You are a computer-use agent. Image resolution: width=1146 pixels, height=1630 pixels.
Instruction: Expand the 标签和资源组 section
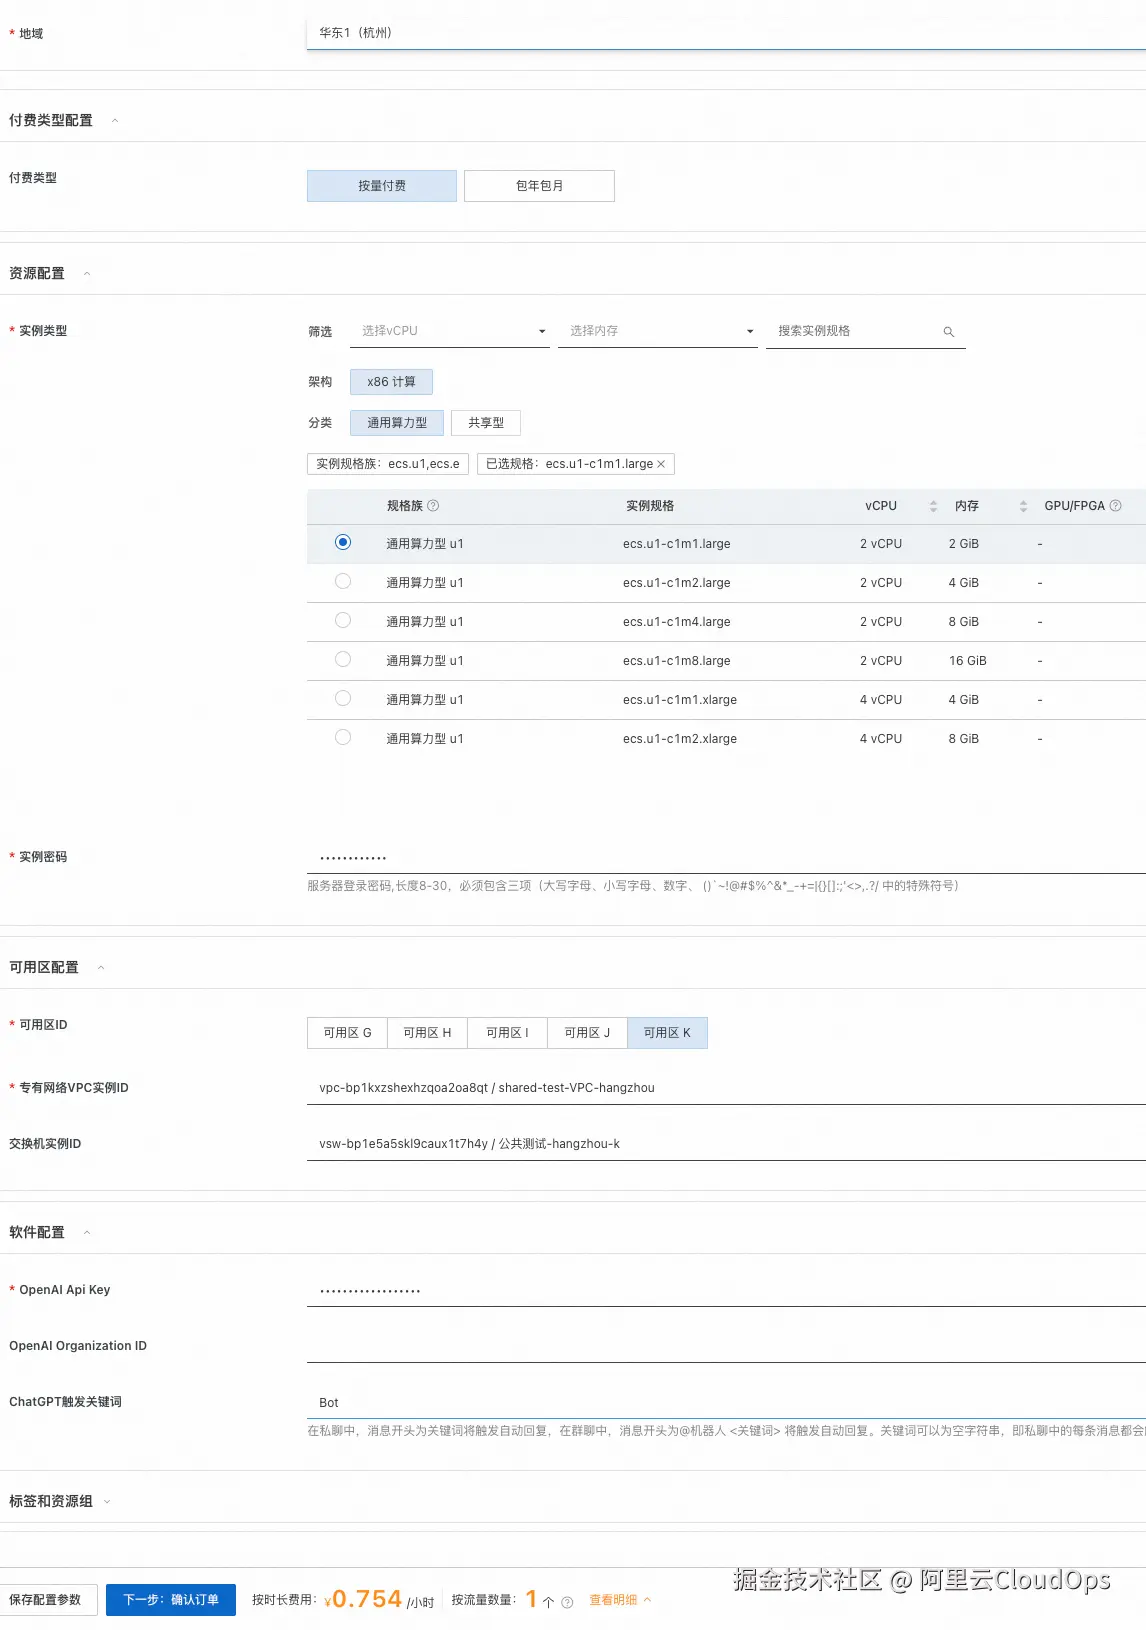[x=107, y=1502]
